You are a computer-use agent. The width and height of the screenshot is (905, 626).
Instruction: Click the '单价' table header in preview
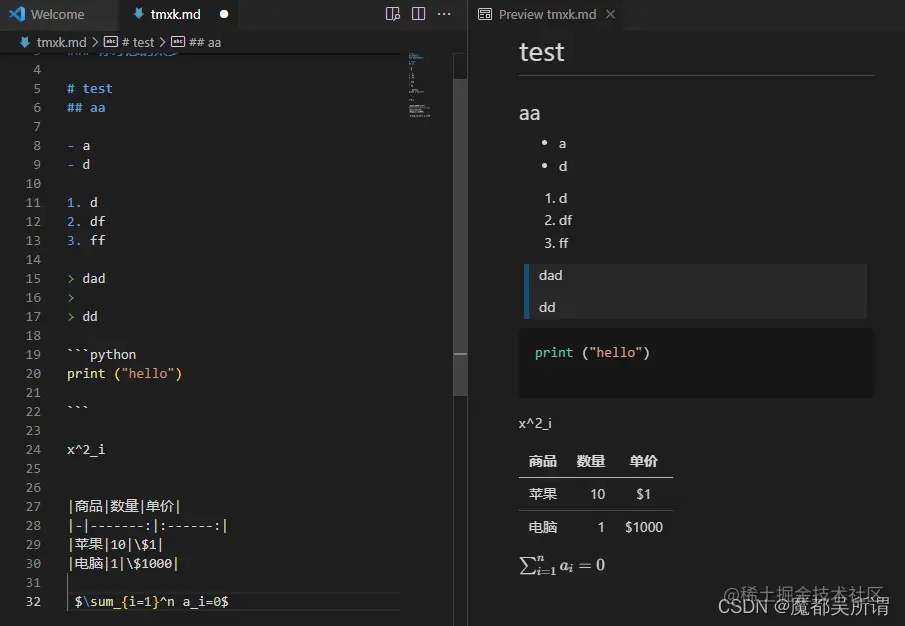click(644, 461)
